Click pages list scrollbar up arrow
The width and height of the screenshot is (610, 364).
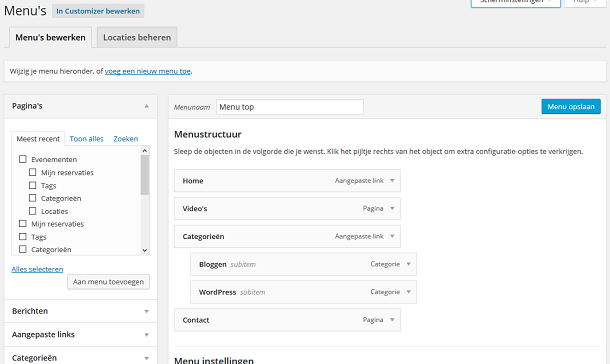point(145,151)
